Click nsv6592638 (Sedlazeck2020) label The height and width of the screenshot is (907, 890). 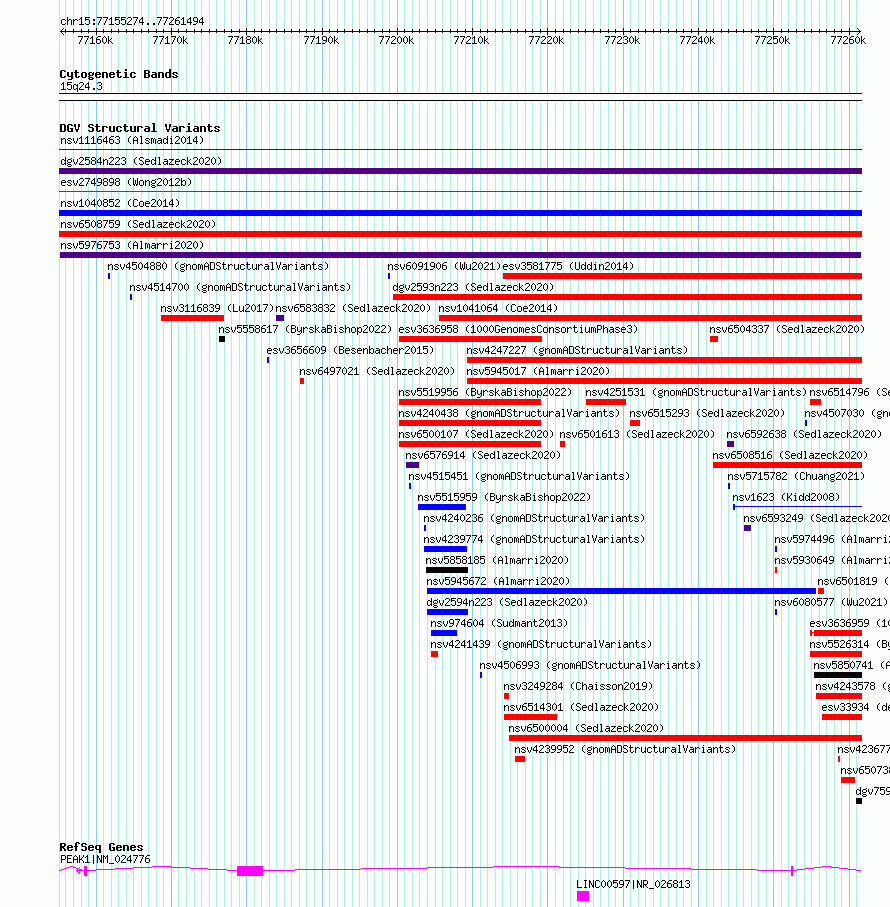pyautogui.click(x=804, y=434)
